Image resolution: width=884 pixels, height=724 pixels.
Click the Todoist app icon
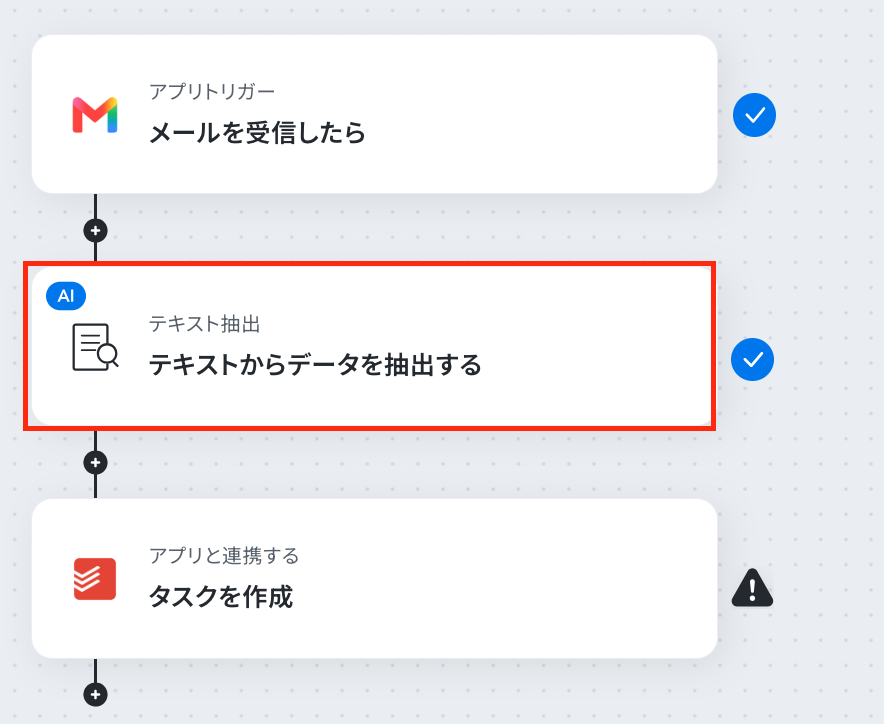tap(95, 579)
